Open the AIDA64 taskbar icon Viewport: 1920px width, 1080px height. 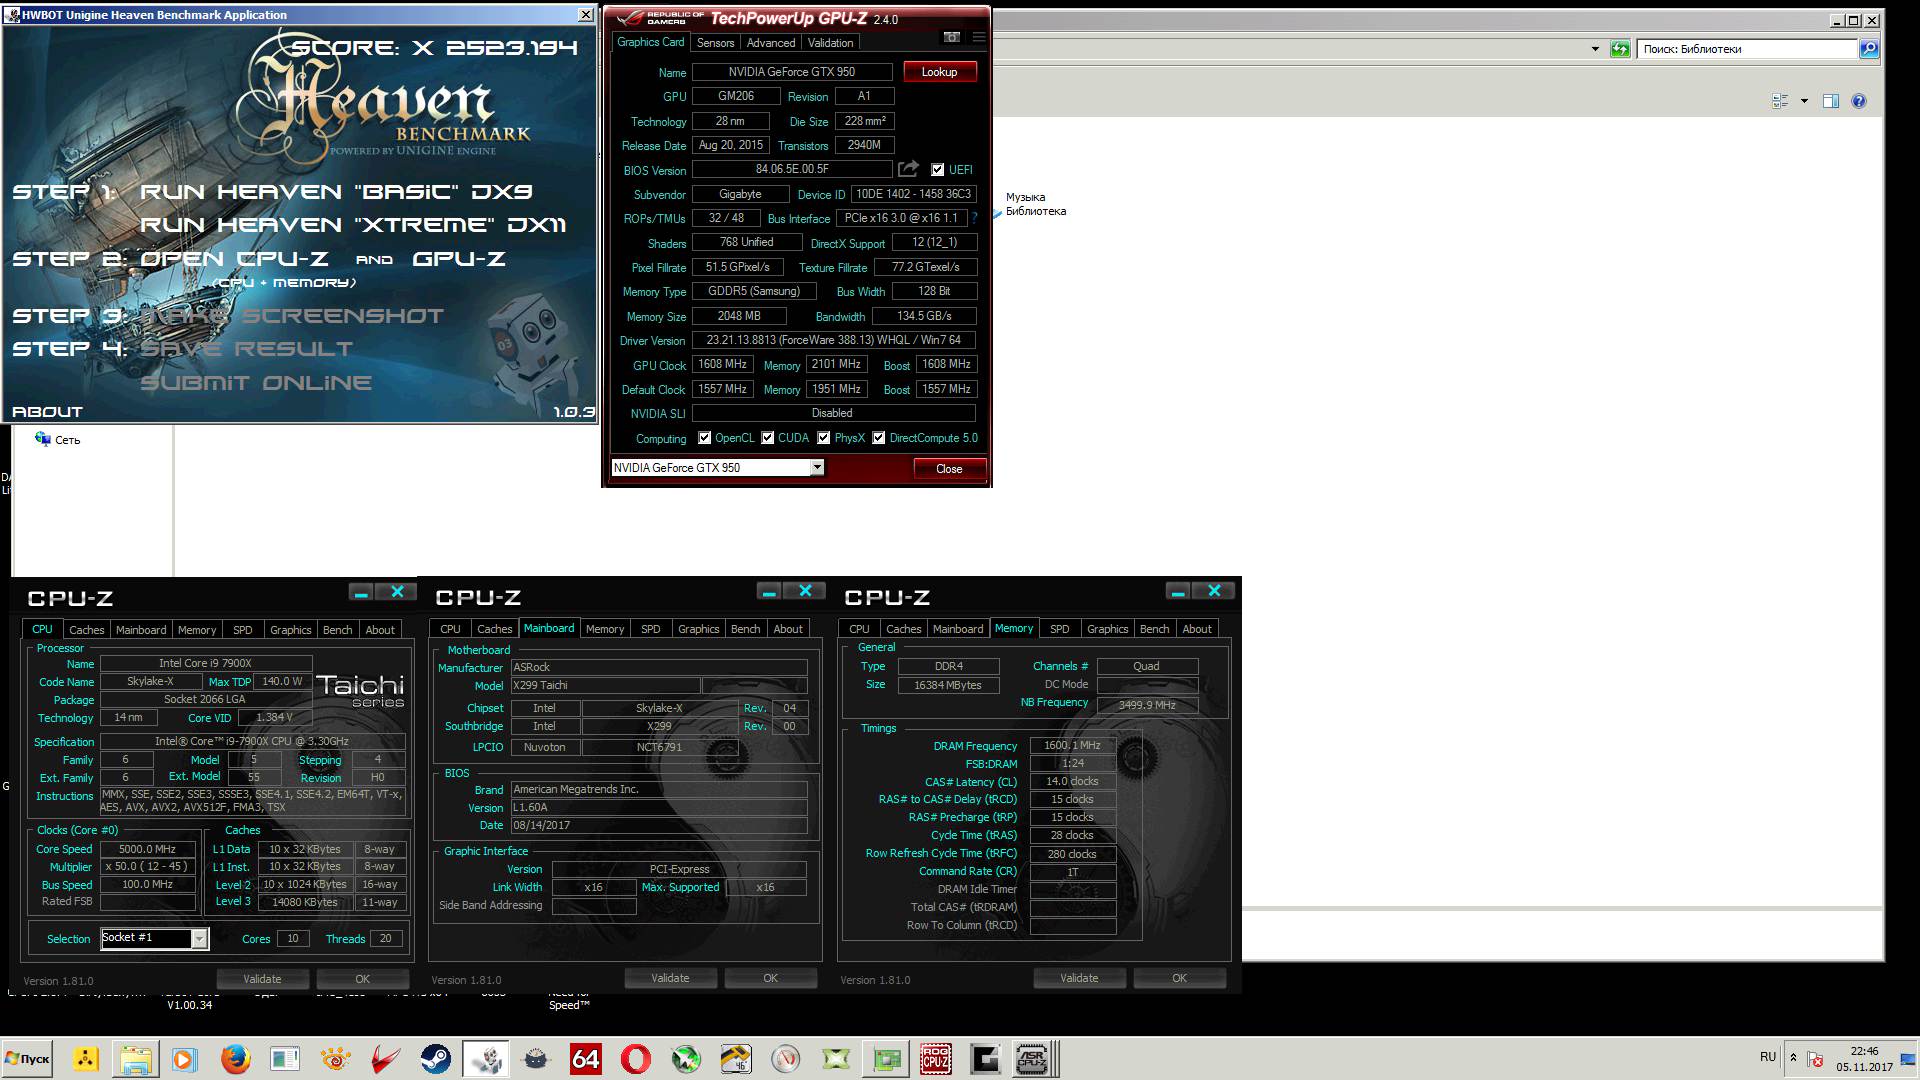[x=586, y=1059]
